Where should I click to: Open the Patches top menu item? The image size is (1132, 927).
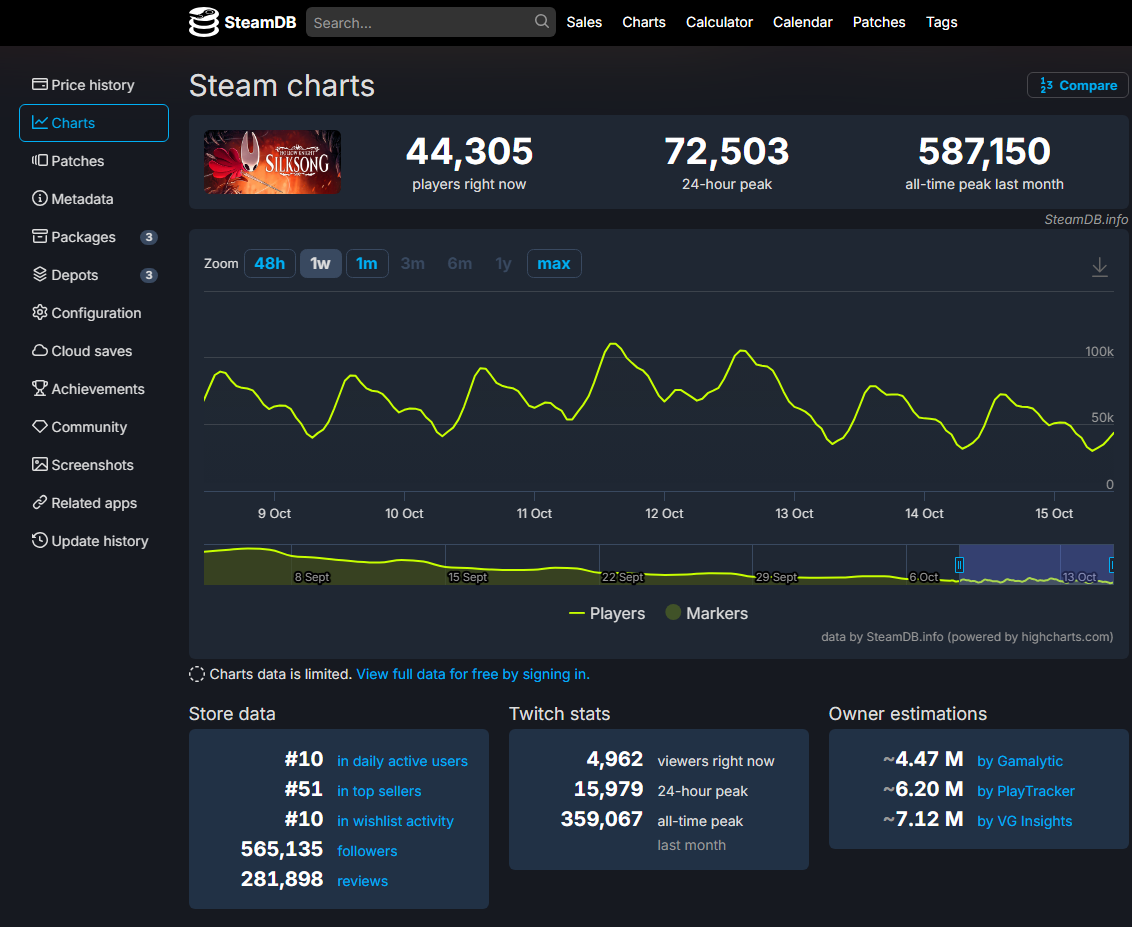click(879, 22)
